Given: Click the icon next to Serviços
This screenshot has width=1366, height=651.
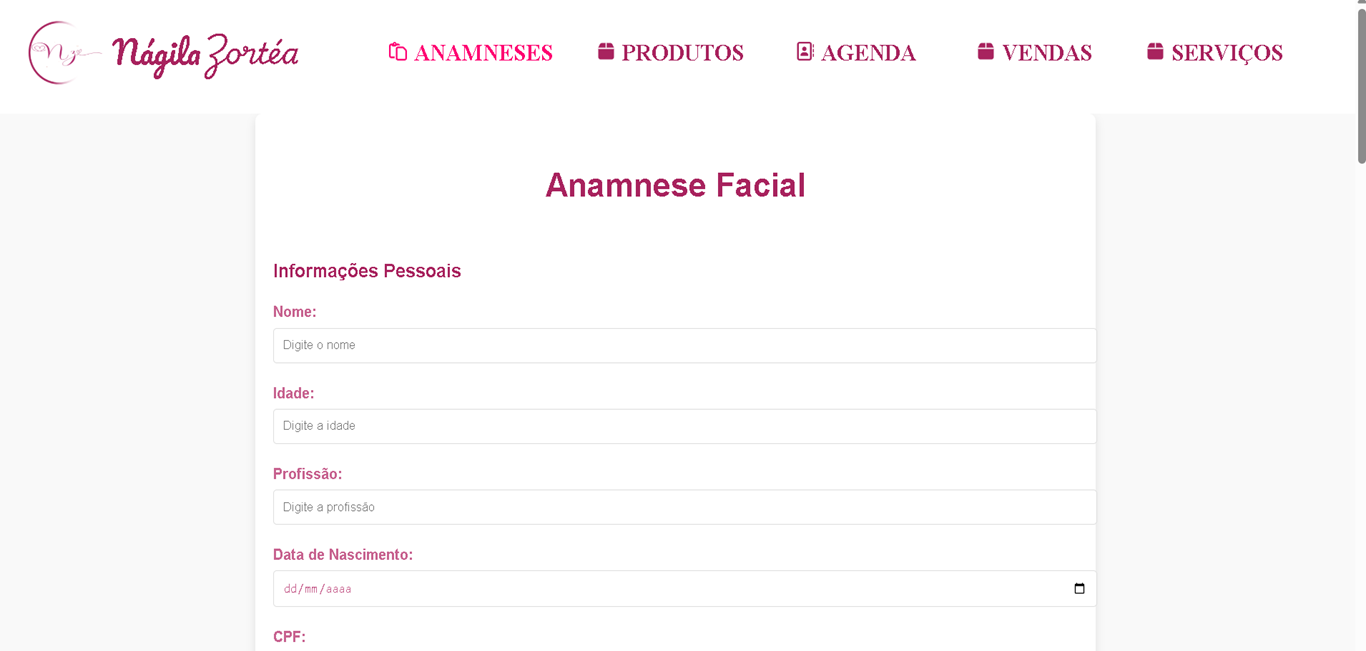Looking at the screenshot, I should tap(1155, 51).
